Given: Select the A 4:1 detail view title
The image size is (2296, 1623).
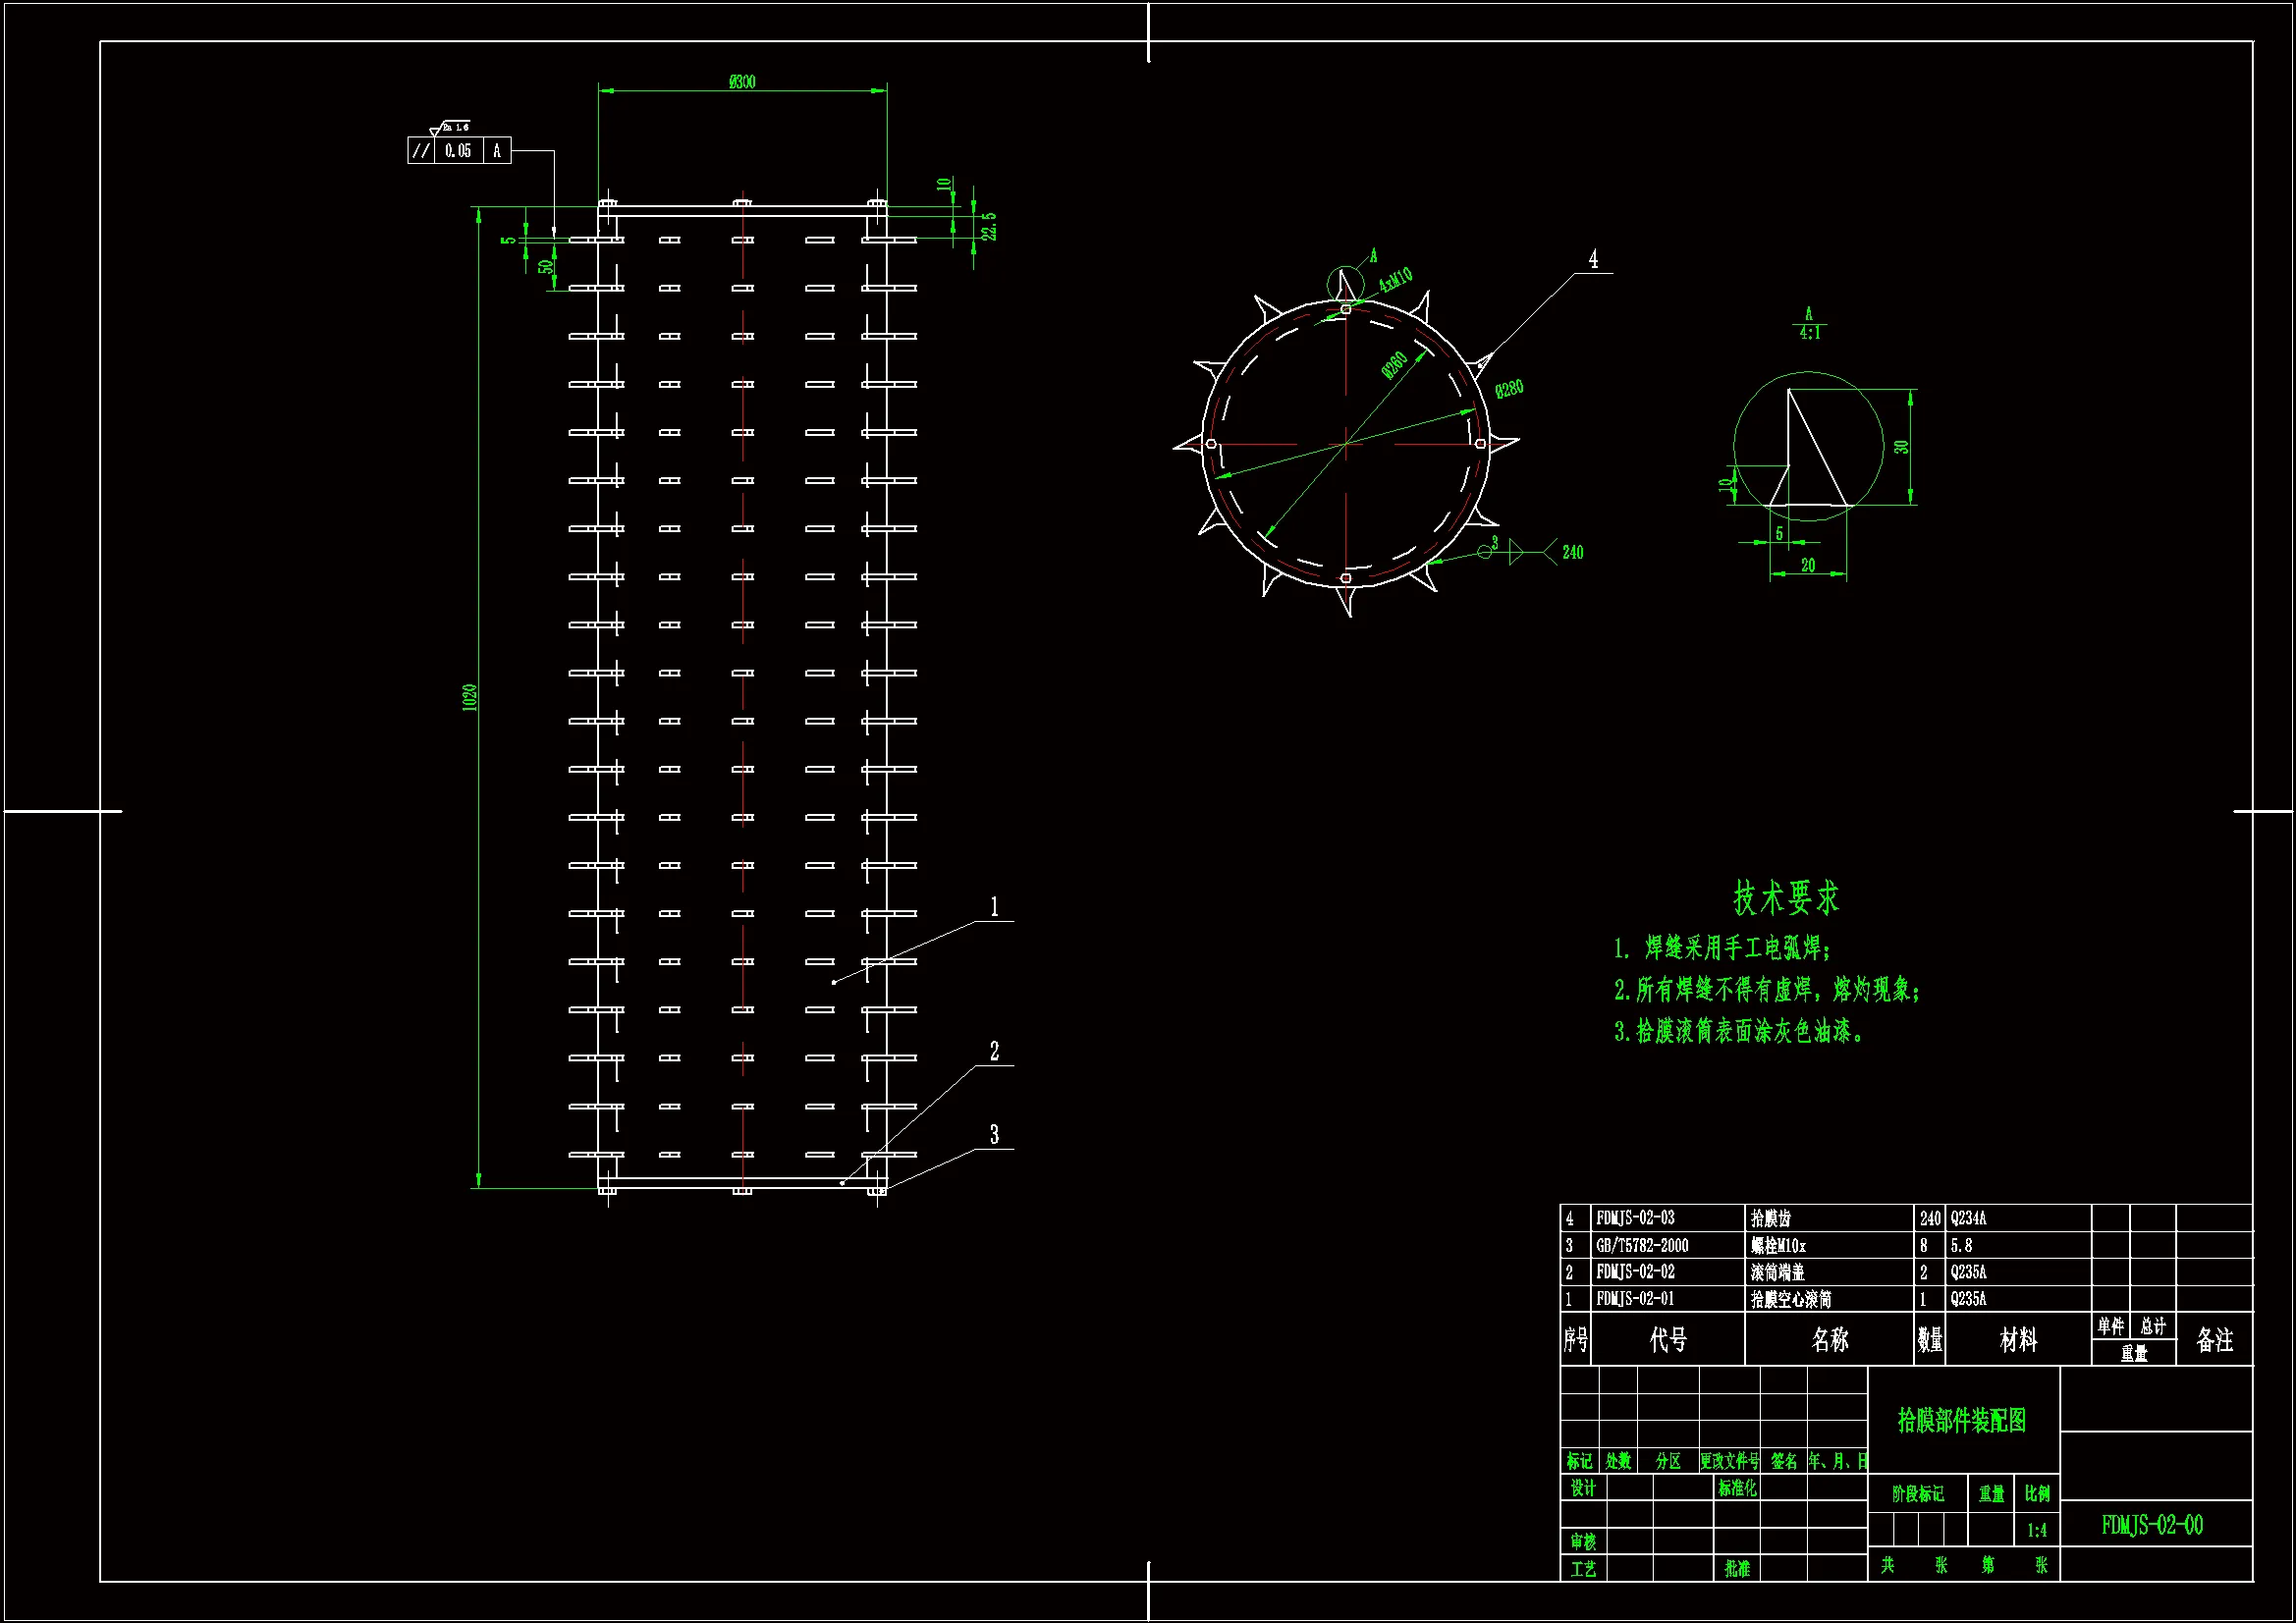Looking at the screenshot, I should [1809, 324].
